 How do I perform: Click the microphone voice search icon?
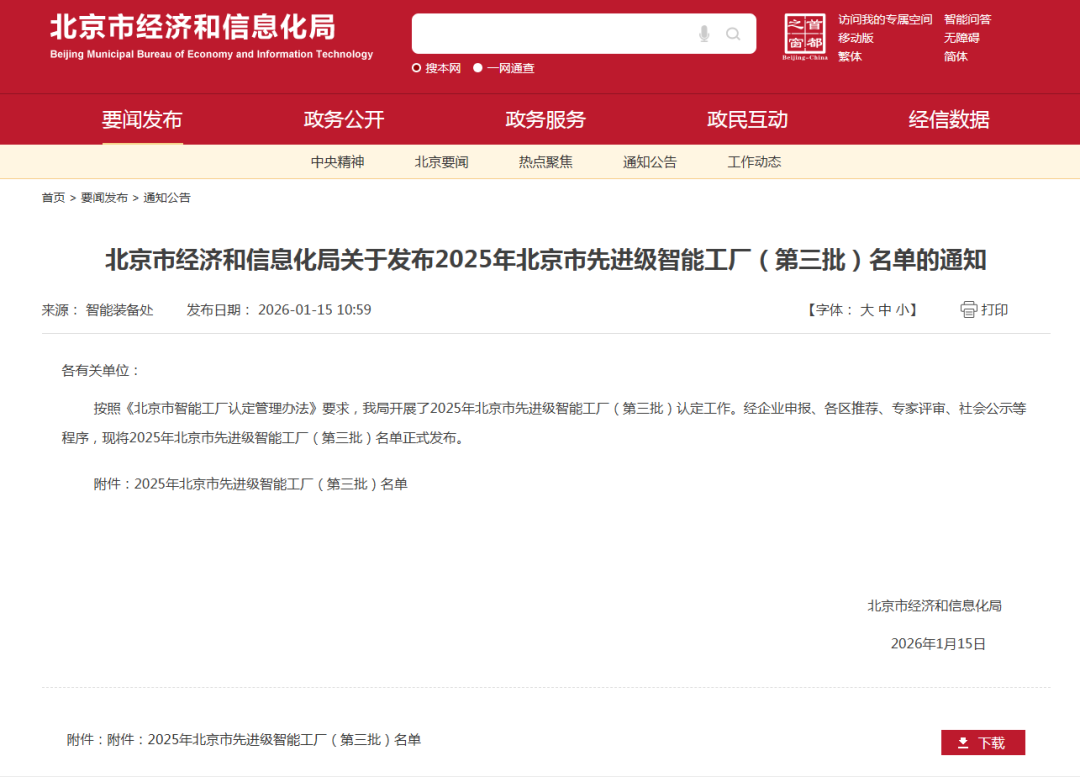[704, 34]
